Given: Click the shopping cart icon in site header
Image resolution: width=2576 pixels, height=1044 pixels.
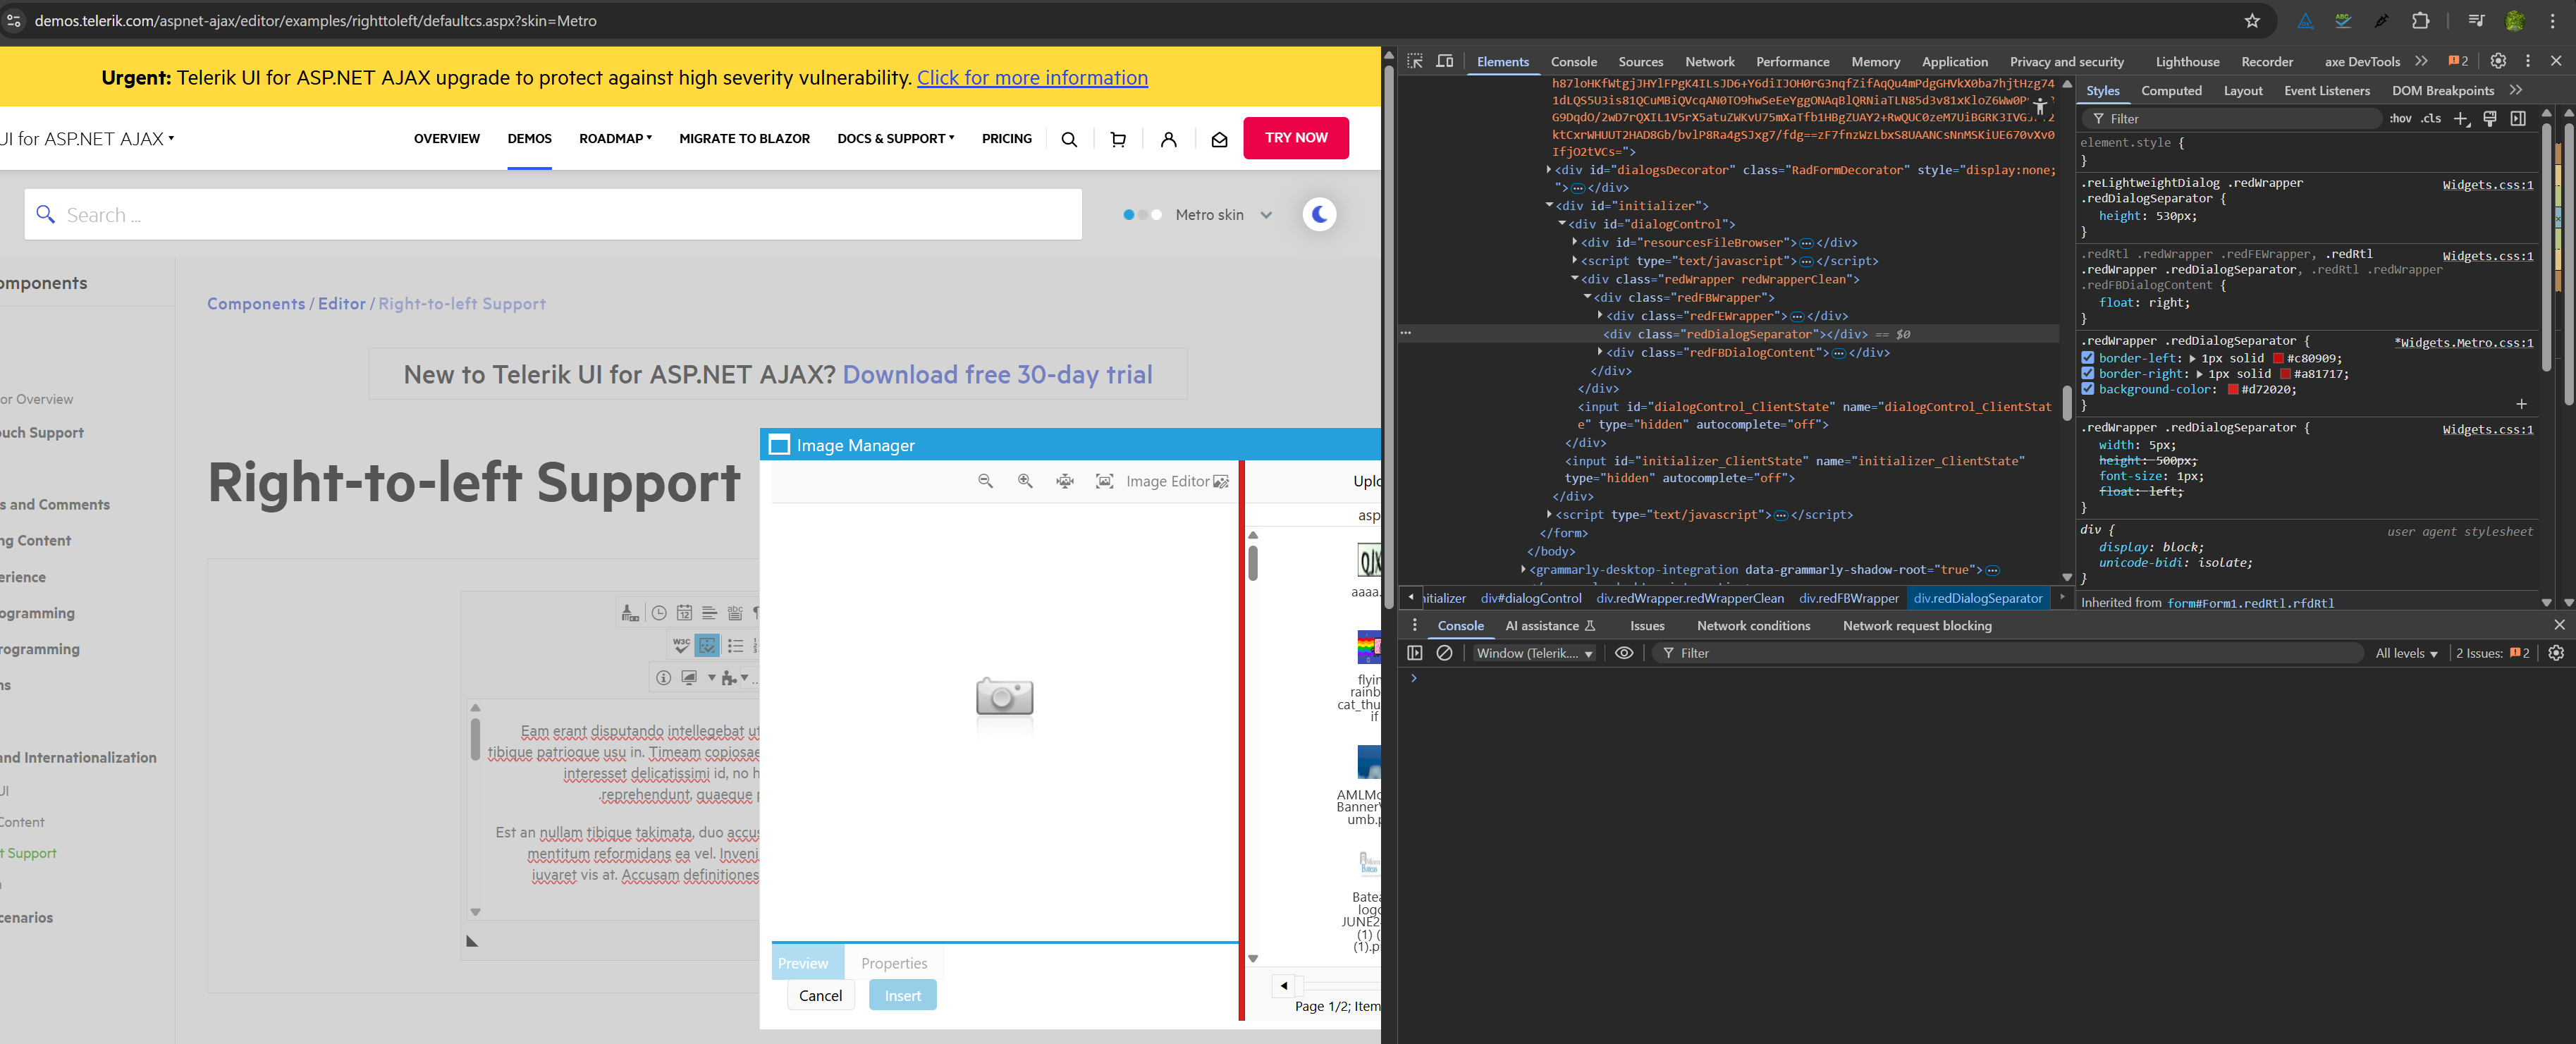Looking at the screenshot, I should tap(1118, 139).
